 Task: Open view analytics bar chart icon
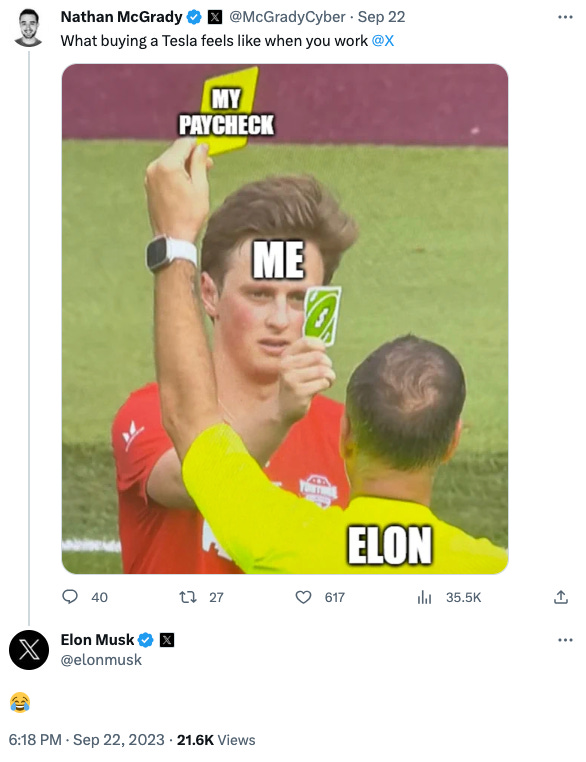click(424, 597)
